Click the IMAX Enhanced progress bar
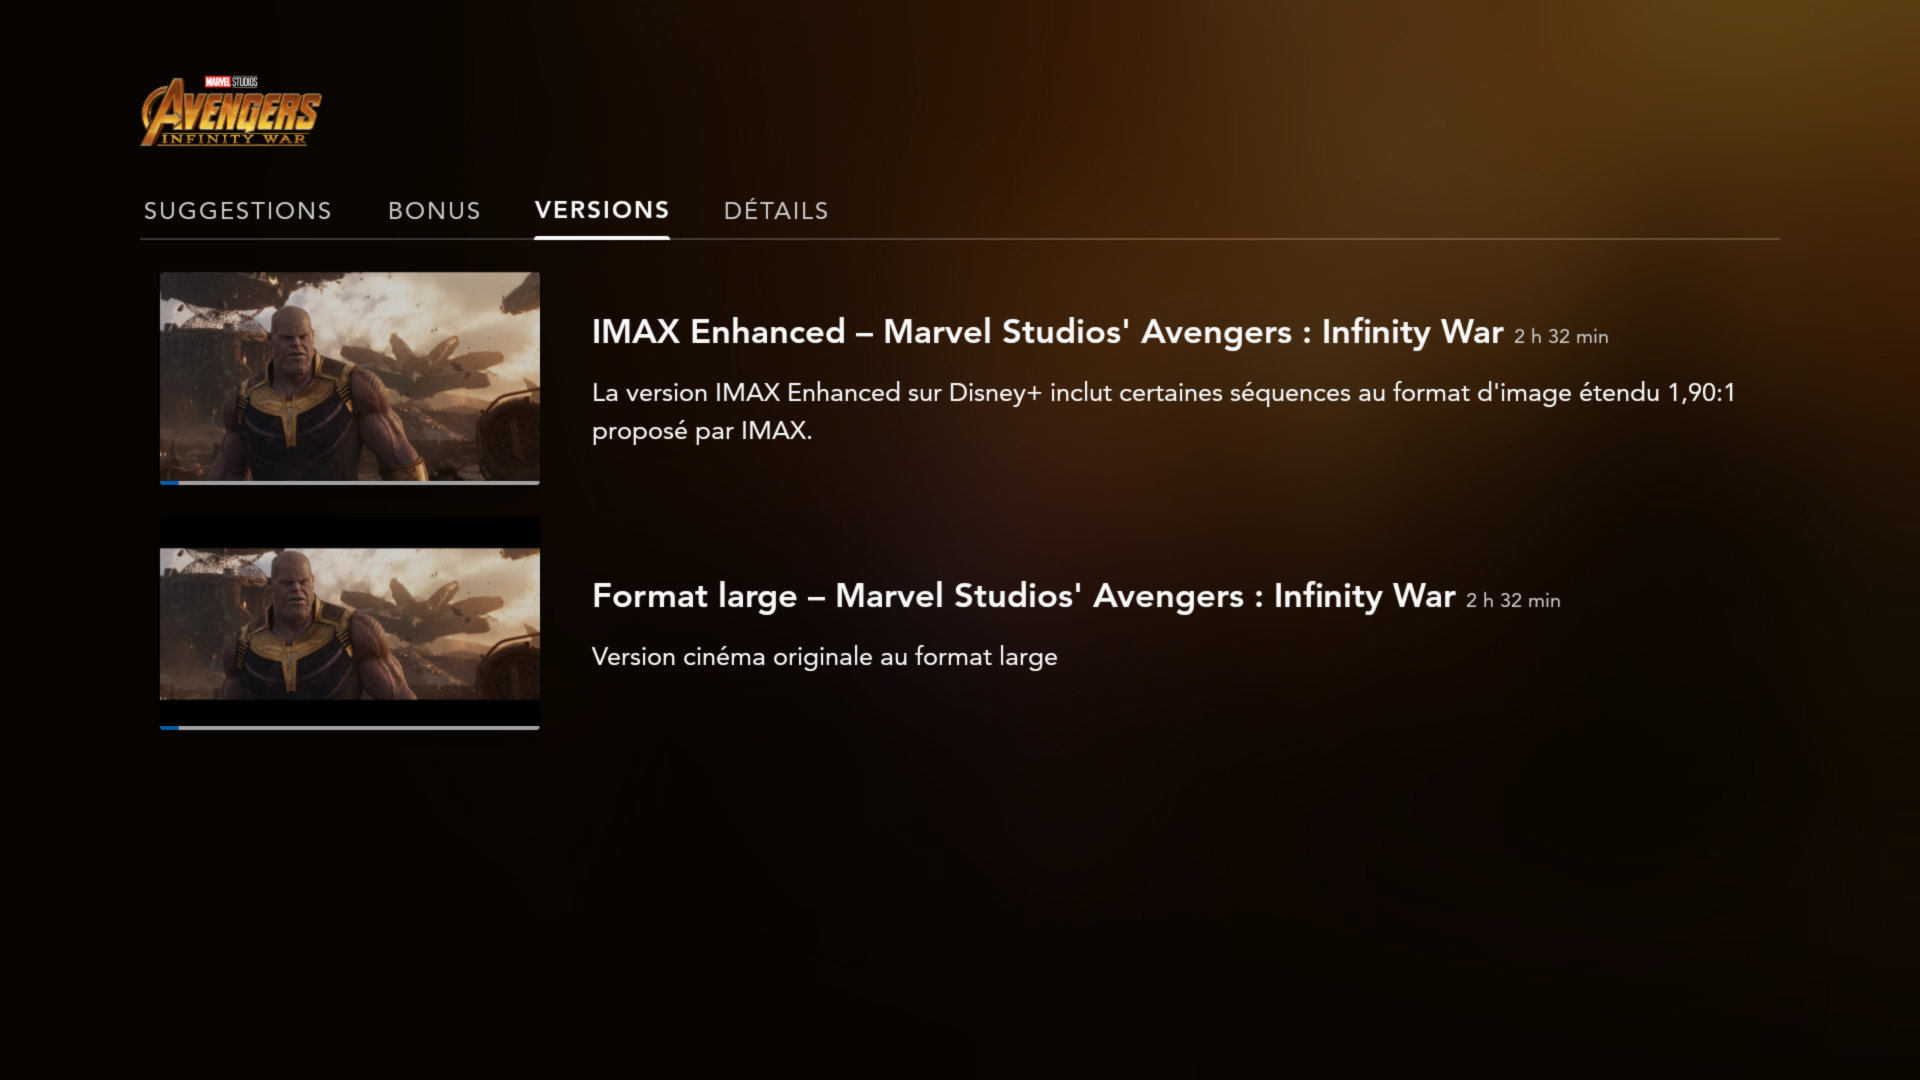The image size is (1920, 1080). tap(350, 483)
